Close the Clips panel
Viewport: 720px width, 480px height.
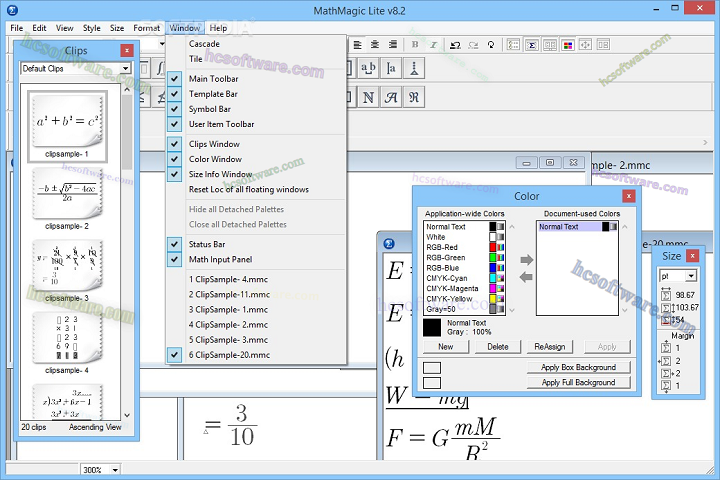(127, 50)
